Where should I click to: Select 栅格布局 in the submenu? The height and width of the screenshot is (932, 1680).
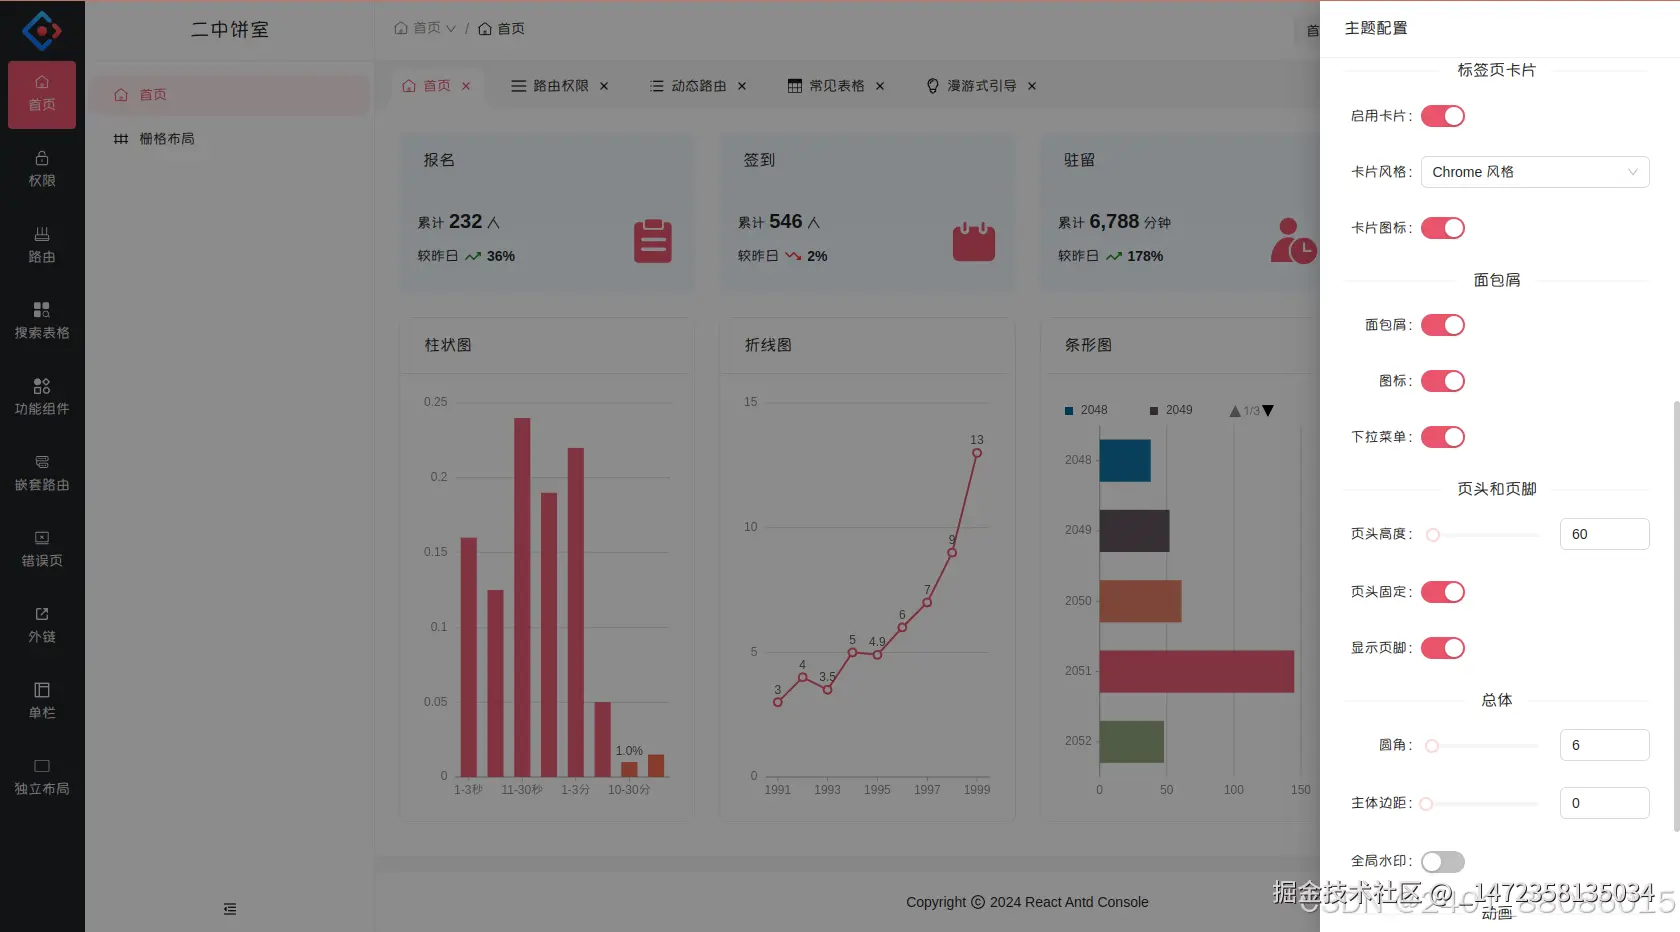tap(229, 139)
